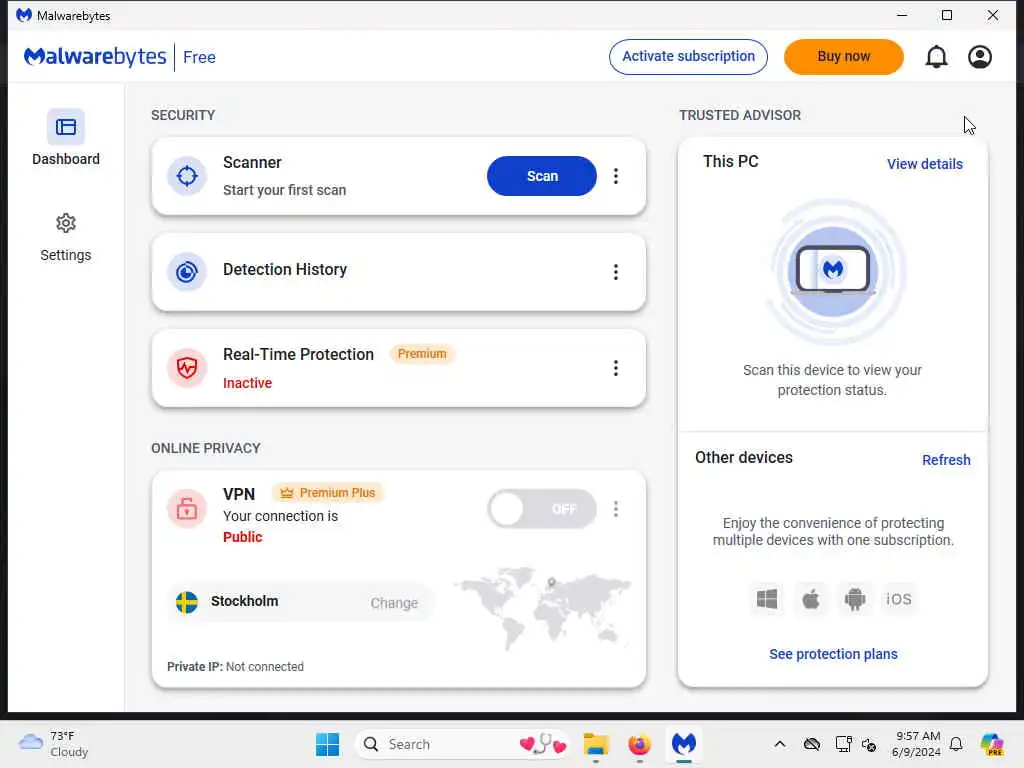Refresh the Other devices list
Image resolution: width=1024 pixels, height=768 pixels.
(946, 460)
